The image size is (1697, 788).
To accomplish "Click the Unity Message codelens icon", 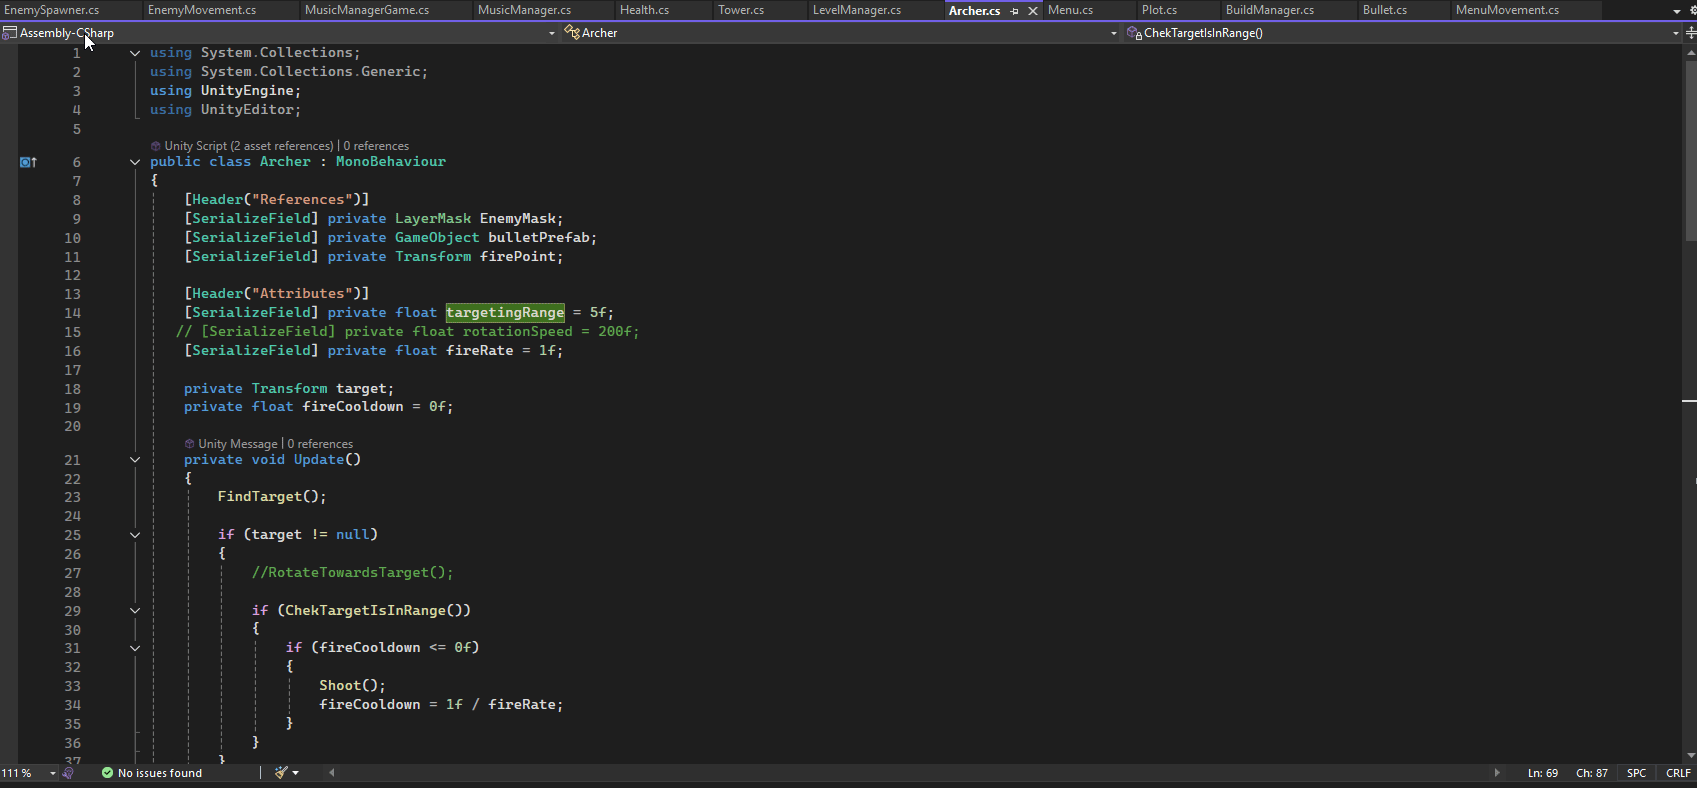I will pos(189,444).
